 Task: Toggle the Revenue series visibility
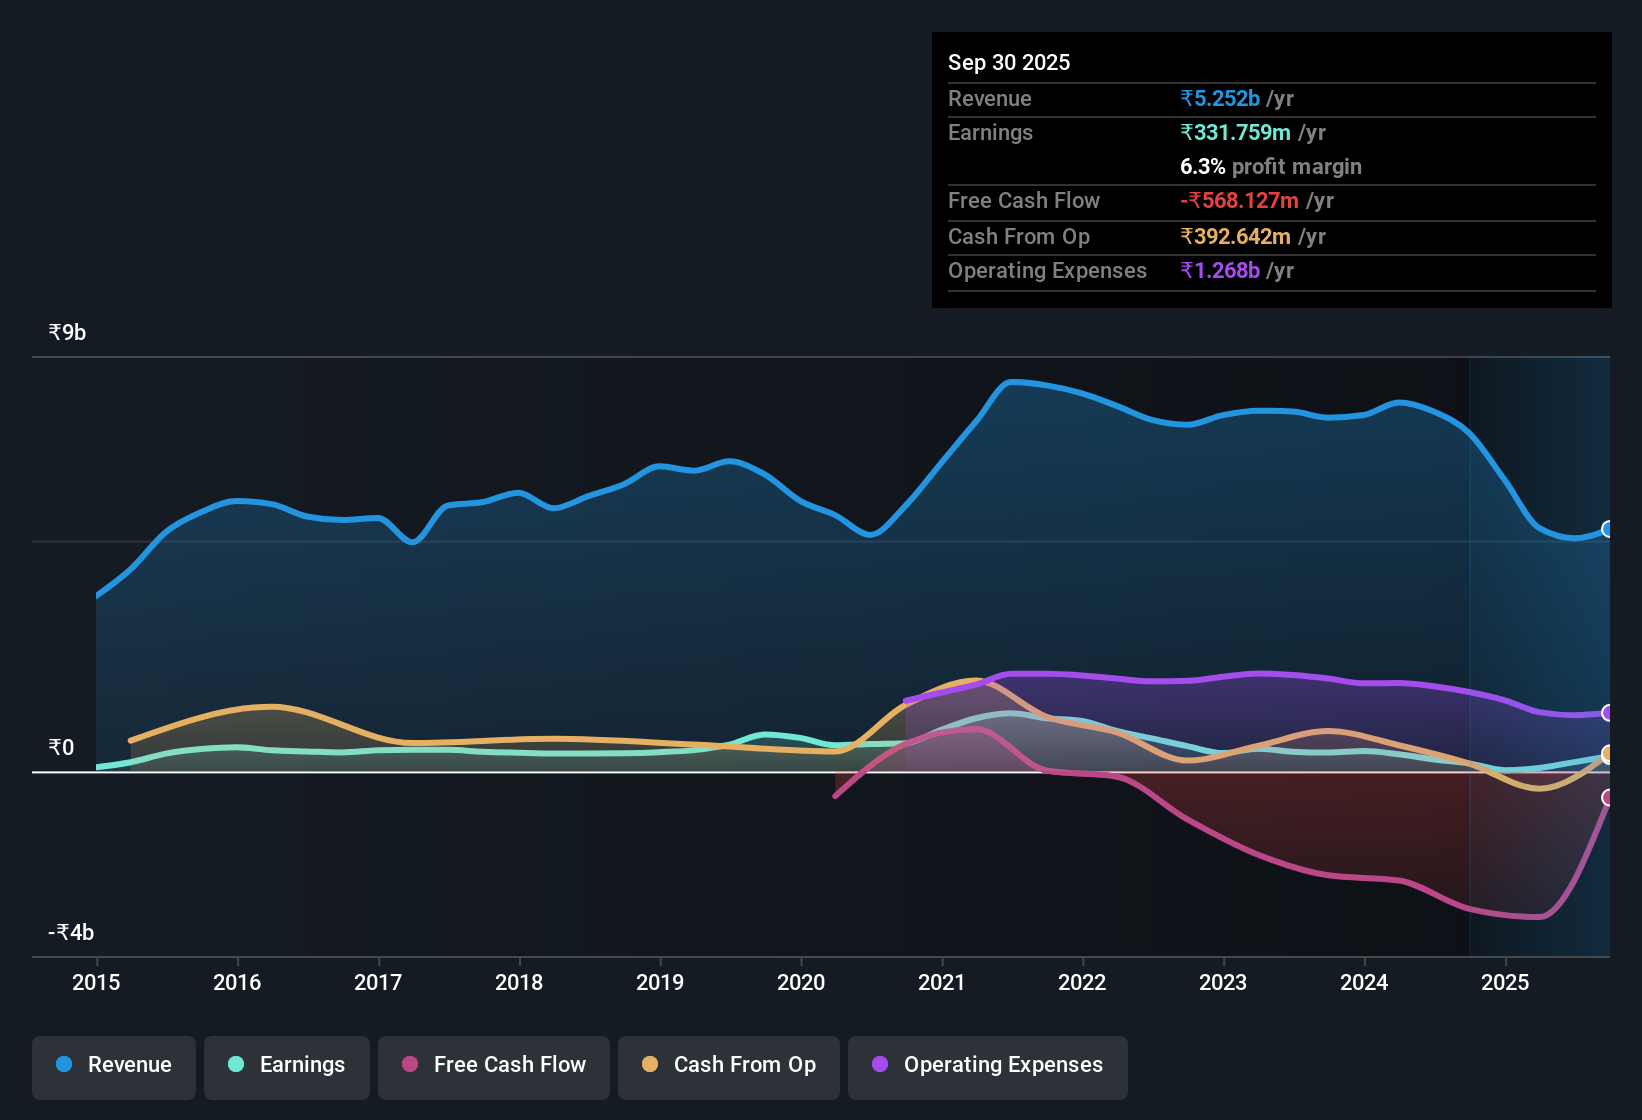tap(113, 1065)
